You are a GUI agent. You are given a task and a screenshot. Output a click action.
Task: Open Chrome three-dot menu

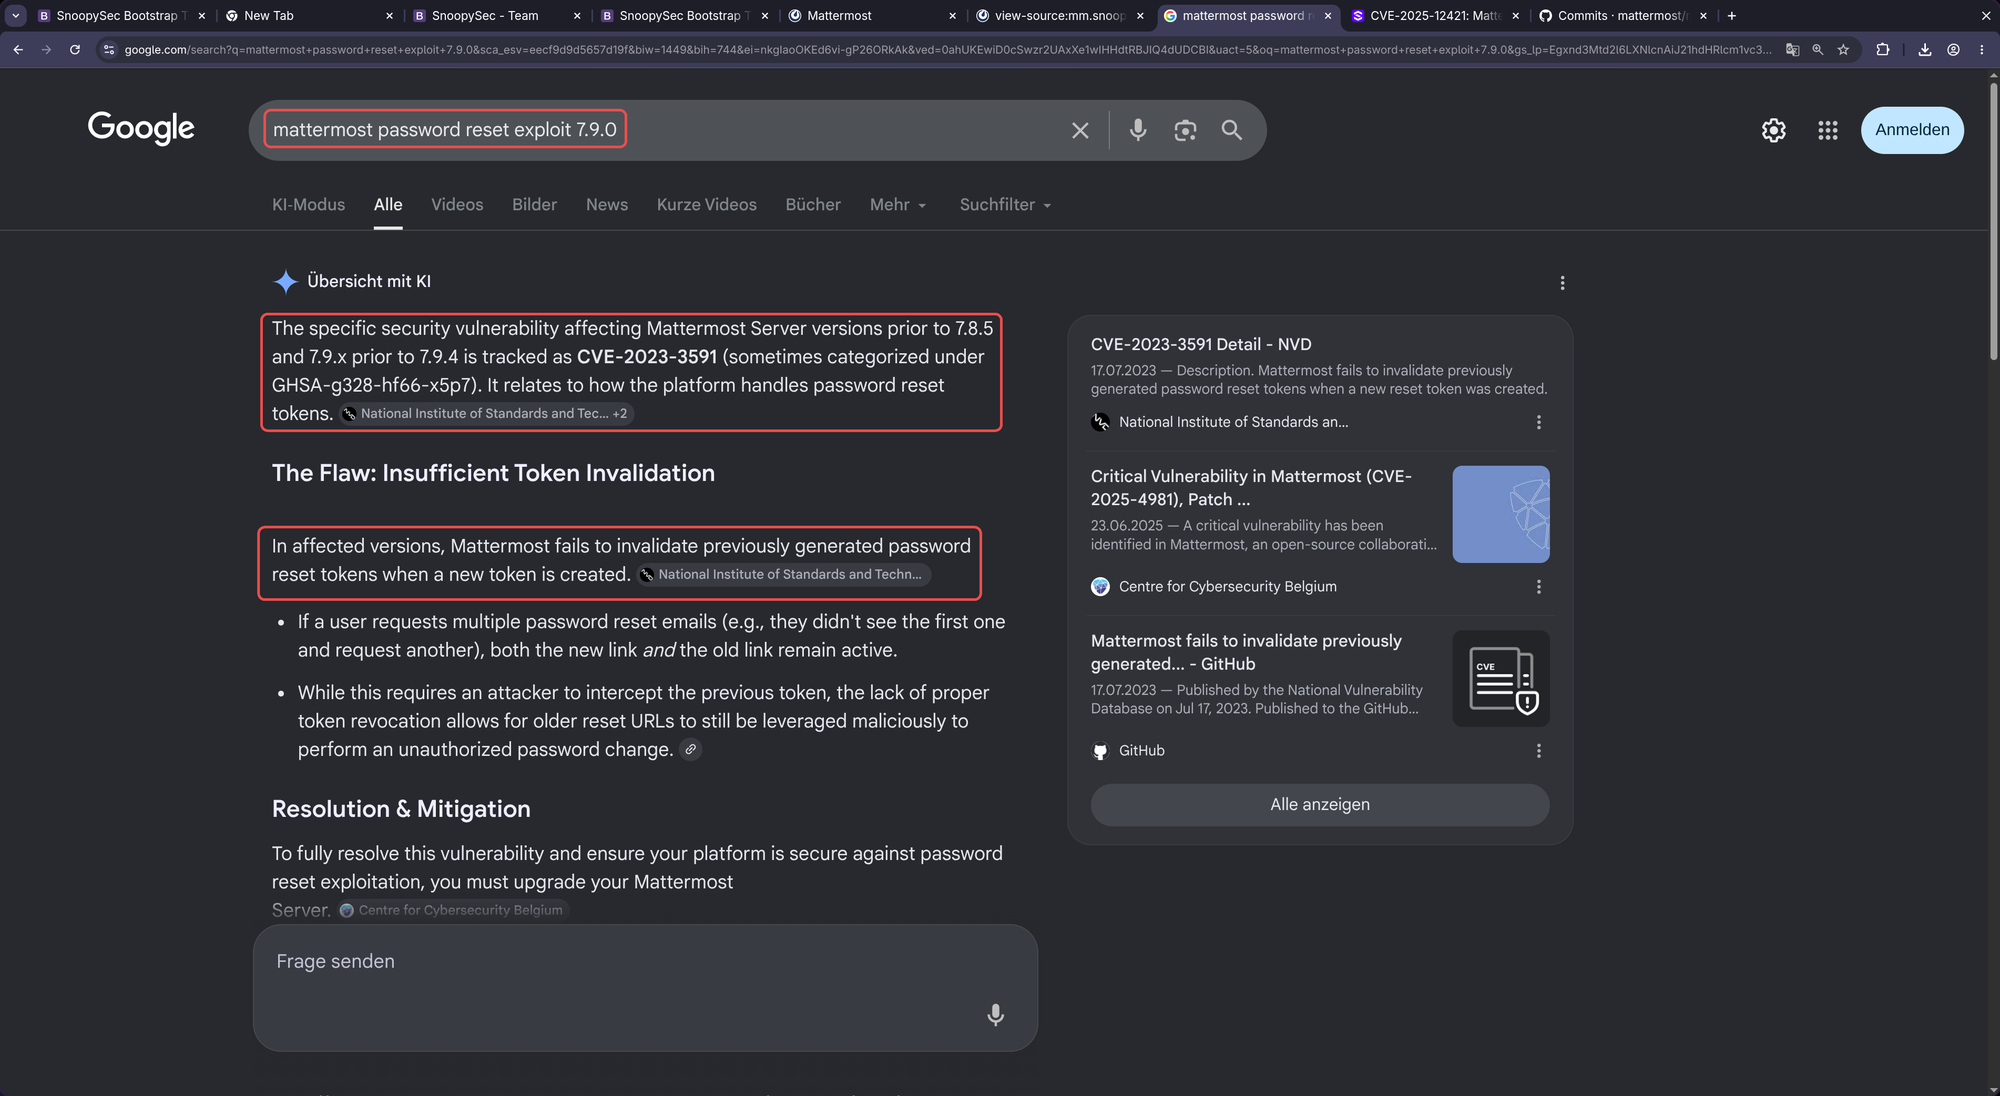tap(1981, 49)
